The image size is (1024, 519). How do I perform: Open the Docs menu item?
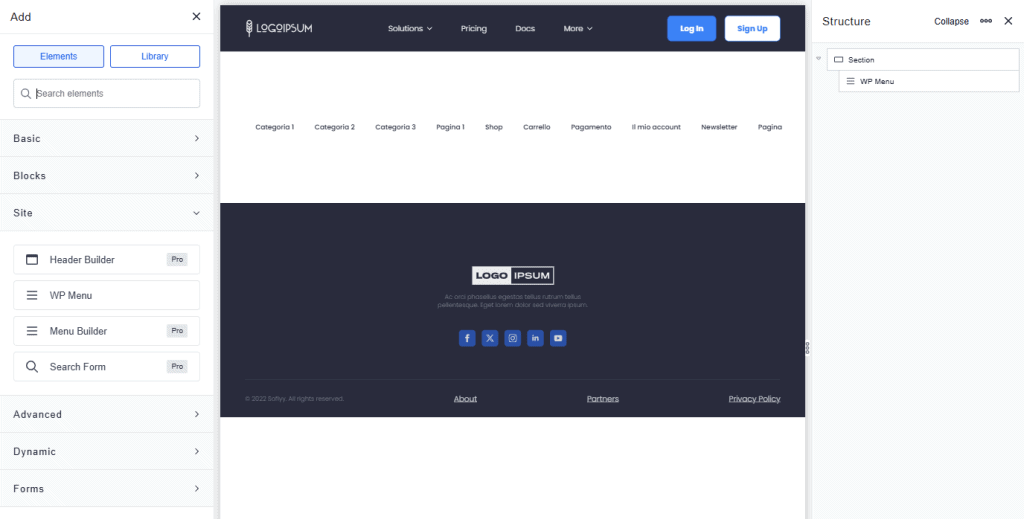click(525, 29)
